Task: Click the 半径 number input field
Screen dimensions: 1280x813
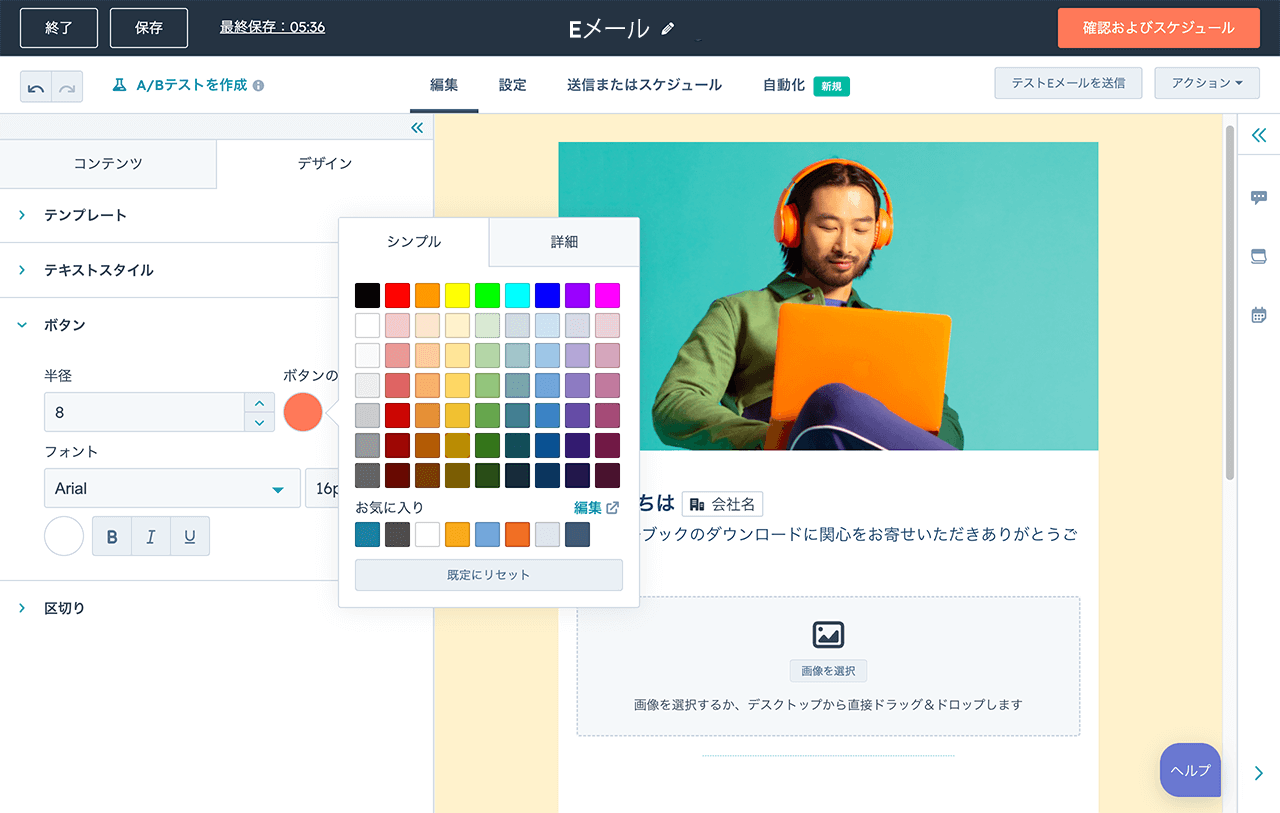Action: [145, 412]
